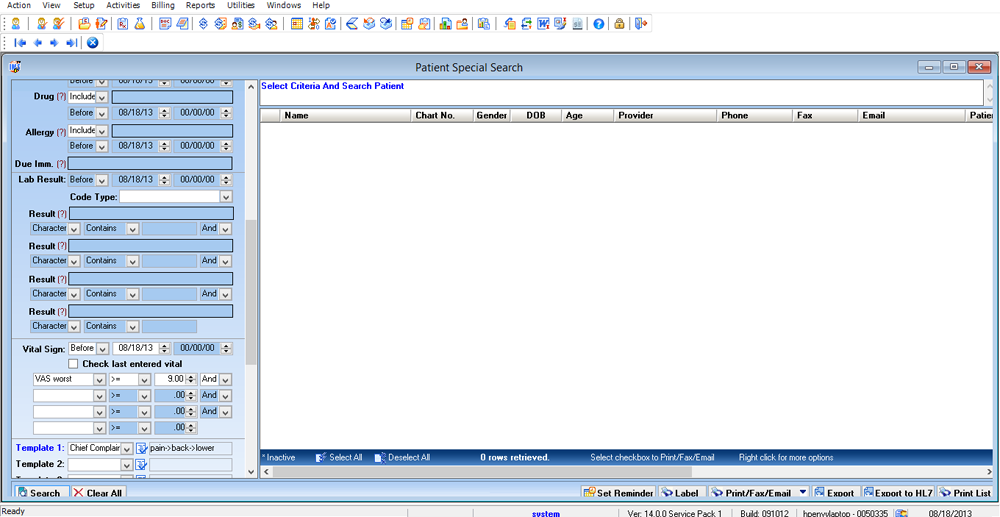Image resolution: width=1000 pixels, height=517 pixels.
Task: Click the scanner icon in toolbar
Action: (x=351, y=24)
